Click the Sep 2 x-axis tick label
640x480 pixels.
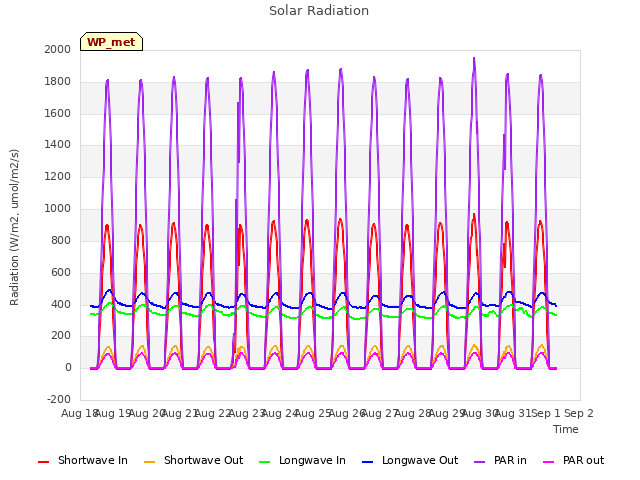point(579,413)
